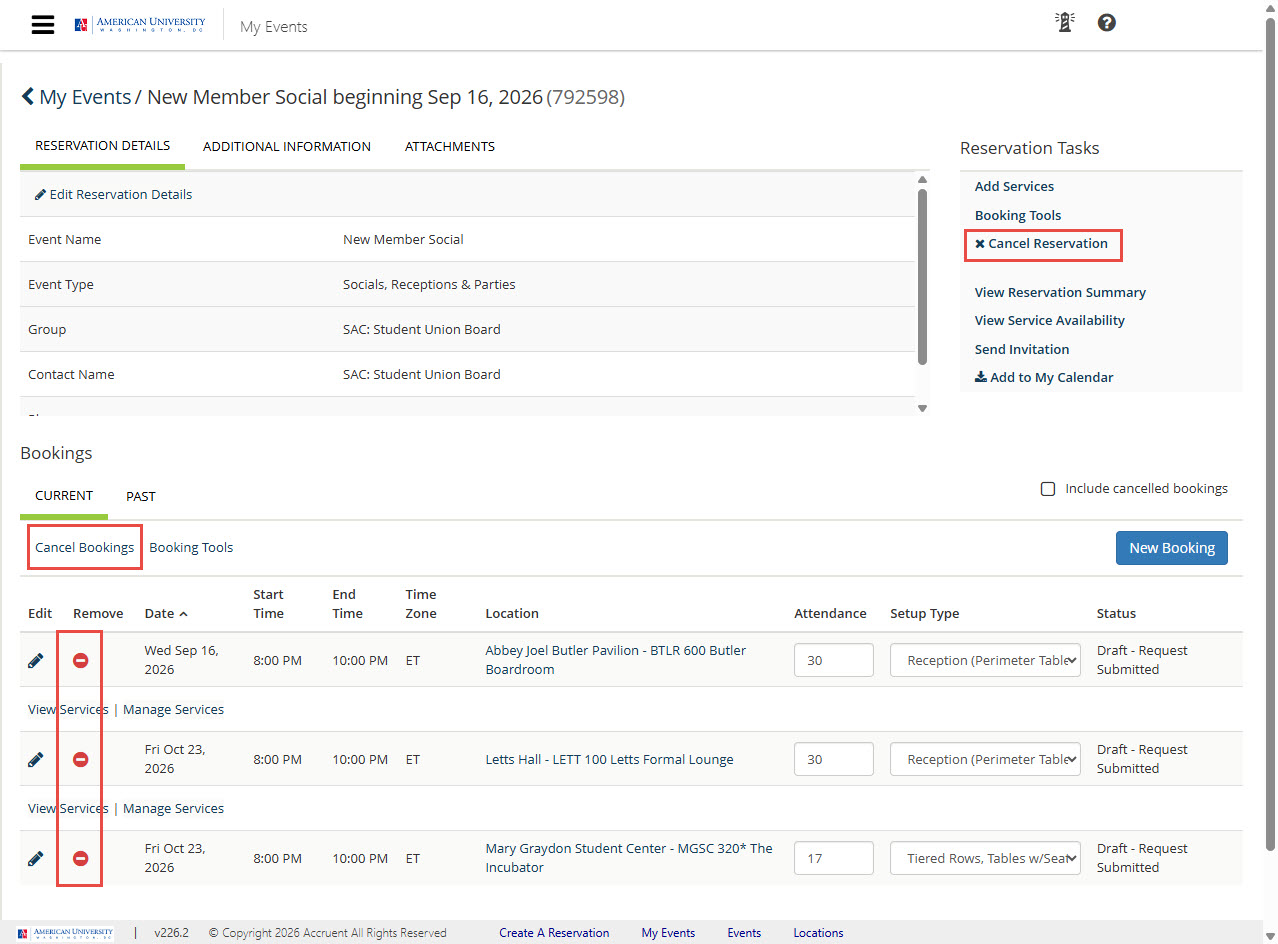The width and height of the screenshot is (1278, 944).
Task: Open Setup Type dropdown for The Incubator
Action: (985, 858)
